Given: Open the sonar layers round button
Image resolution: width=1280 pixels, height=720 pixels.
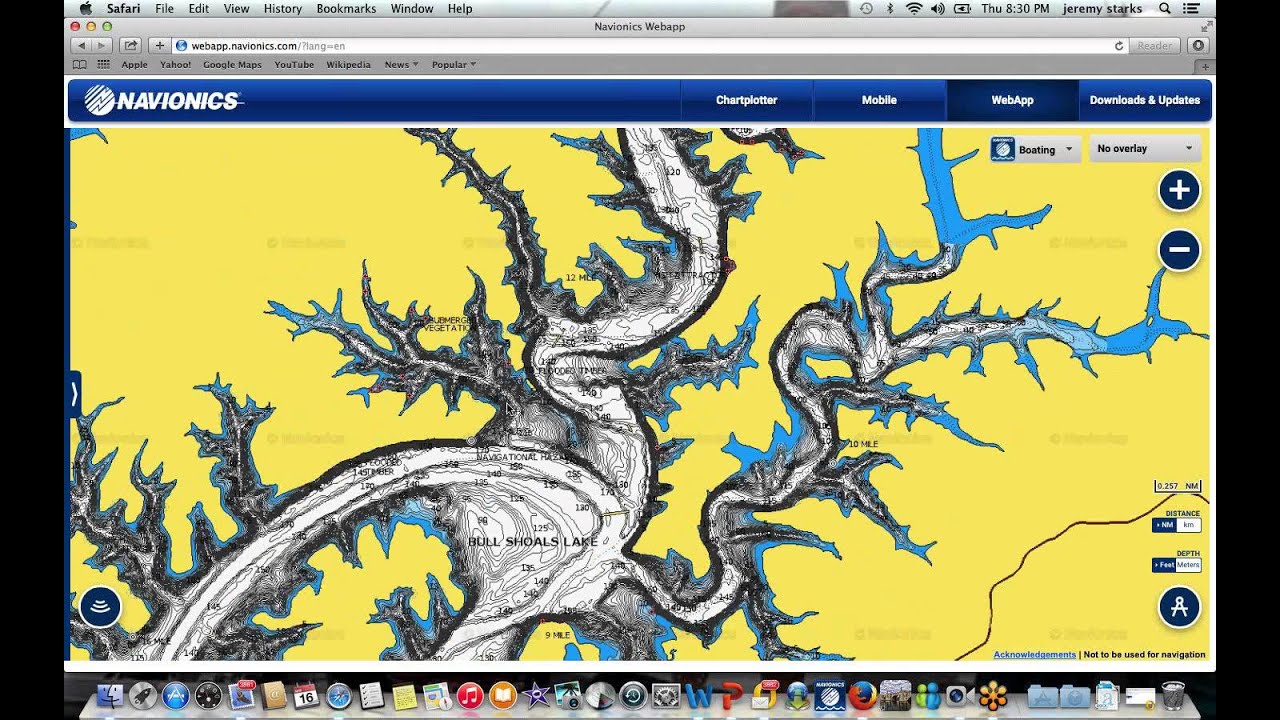Looking at the screenshot, I should pyautogui.click(x=100, y=607).
